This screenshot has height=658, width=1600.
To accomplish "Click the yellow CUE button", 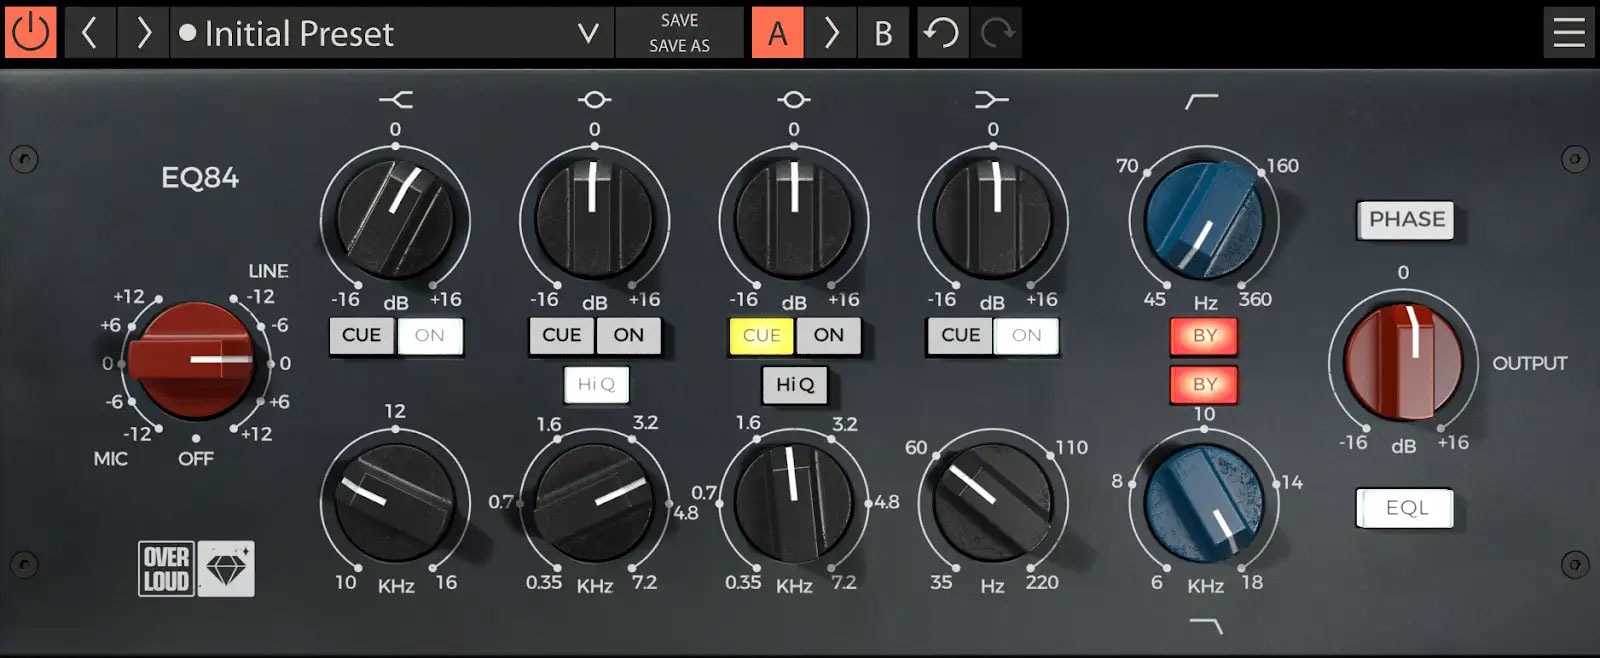I will pos(761,336).
